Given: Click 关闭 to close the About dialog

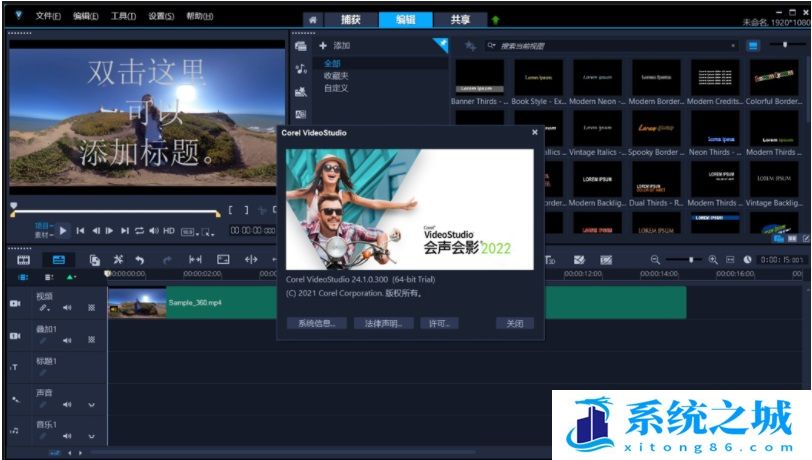Looking at the screenshot, I should click(514, 324).
